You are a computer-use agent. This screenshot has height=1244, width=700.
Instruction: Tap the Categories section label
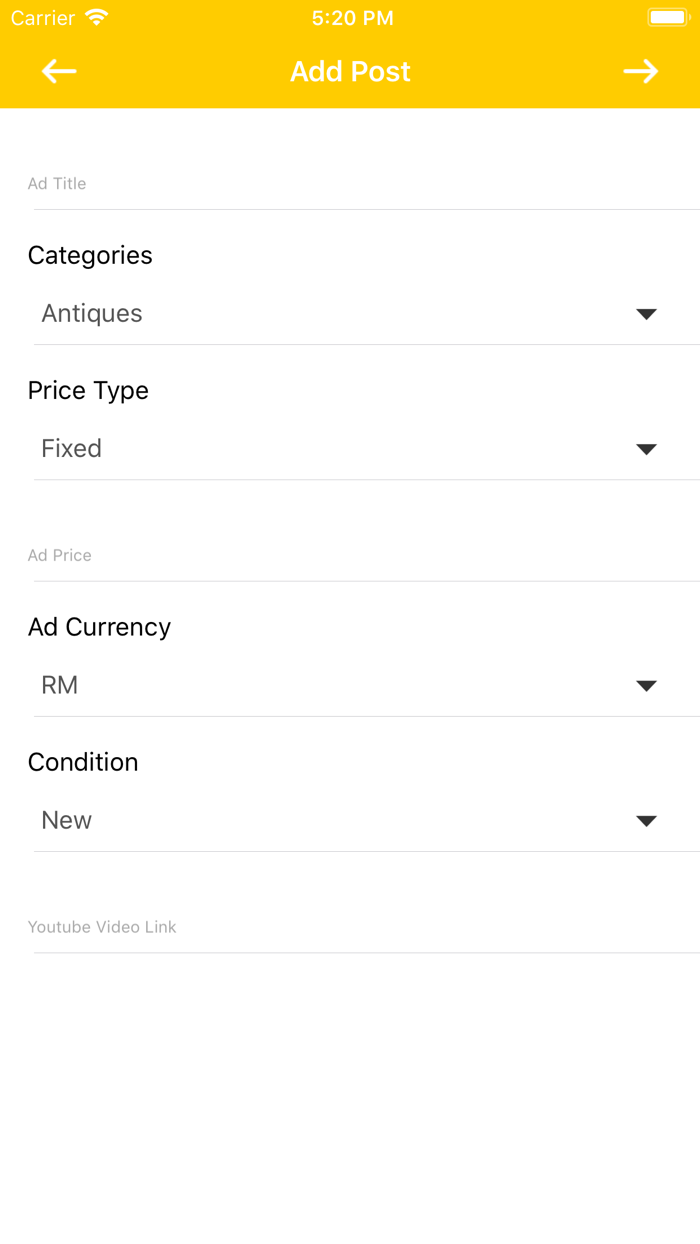point(90,256)
